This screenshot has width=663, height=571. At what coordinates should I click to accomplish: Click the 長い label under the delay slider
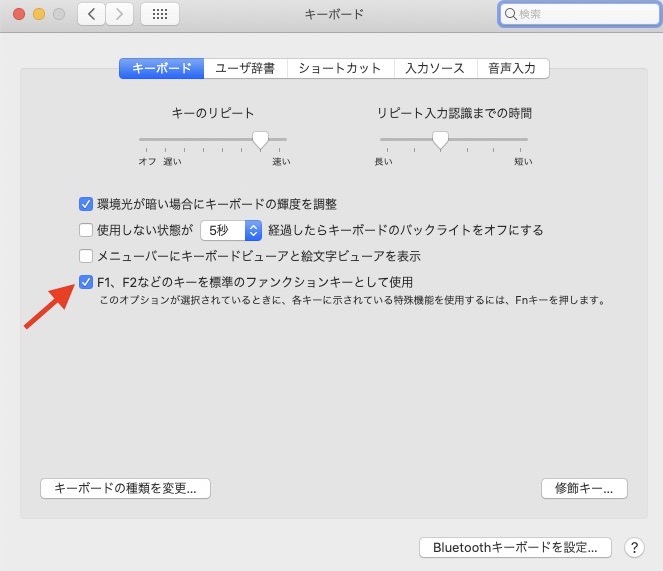coord(384,162)
